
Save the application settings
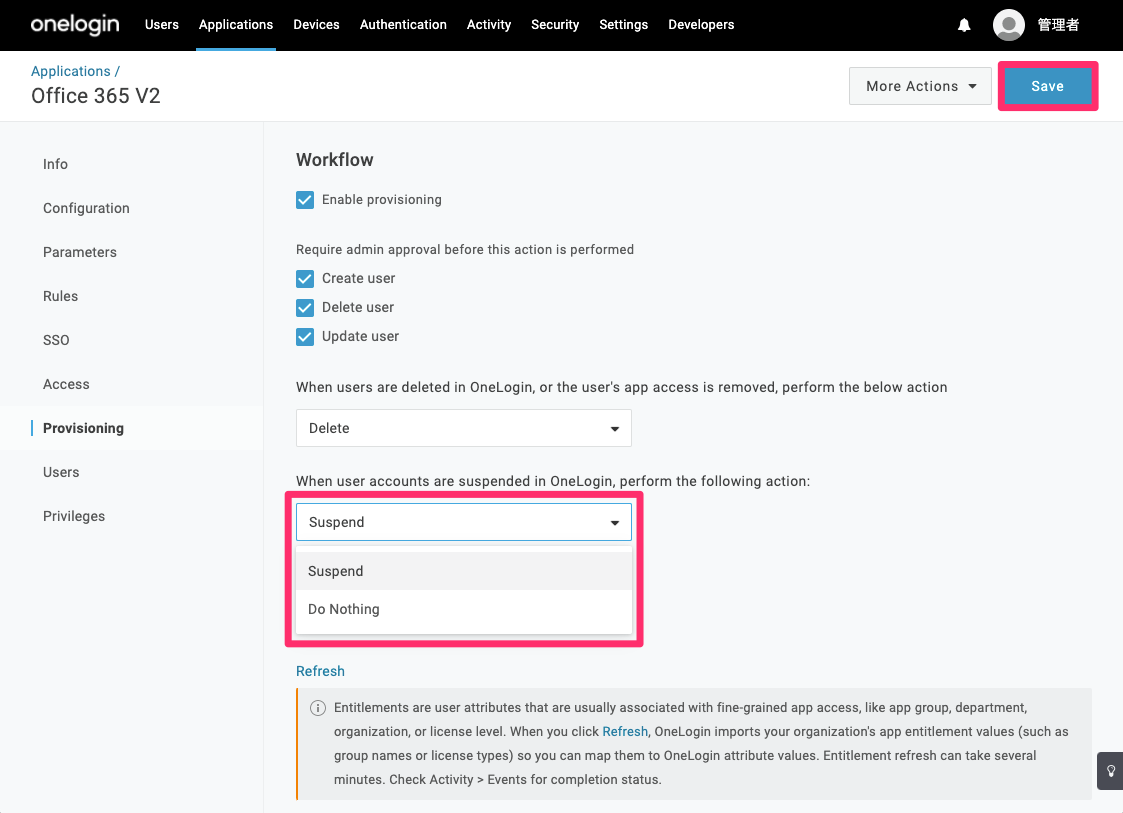pos(1047,86)
